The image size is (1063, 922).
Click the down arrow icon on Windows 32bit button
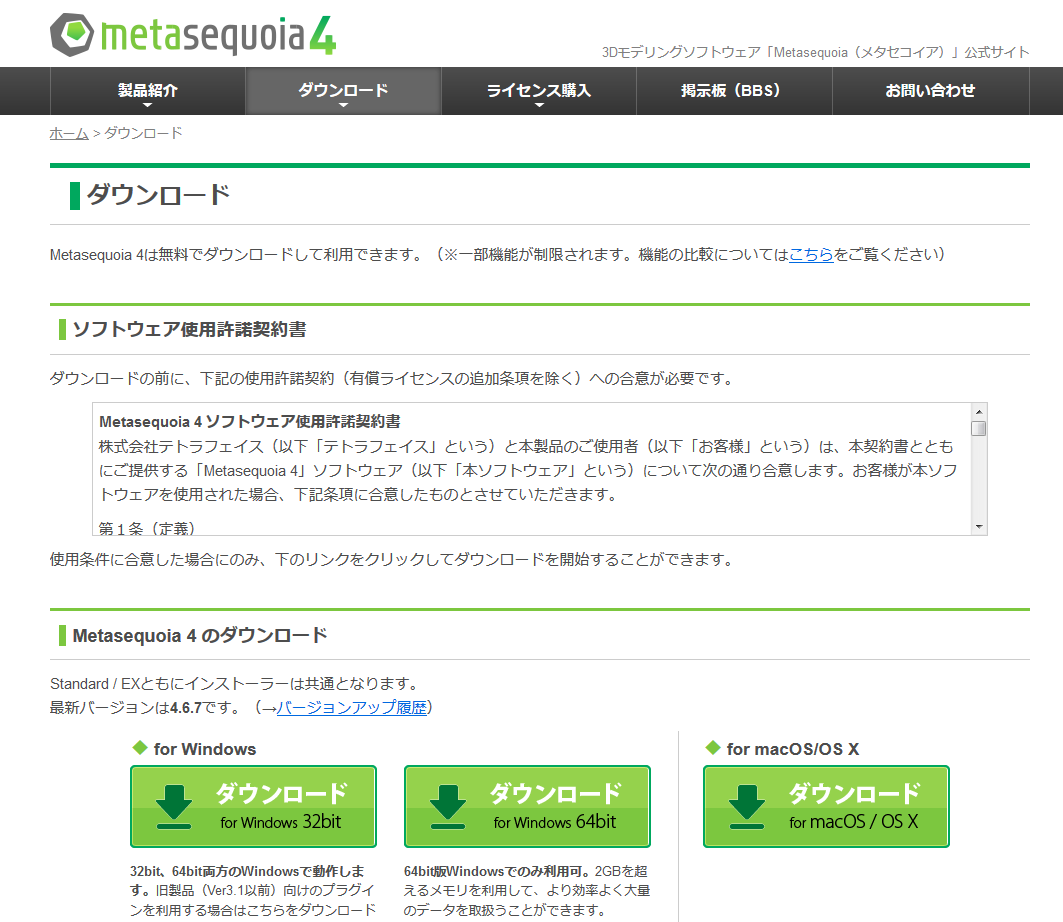click(174, 807)
